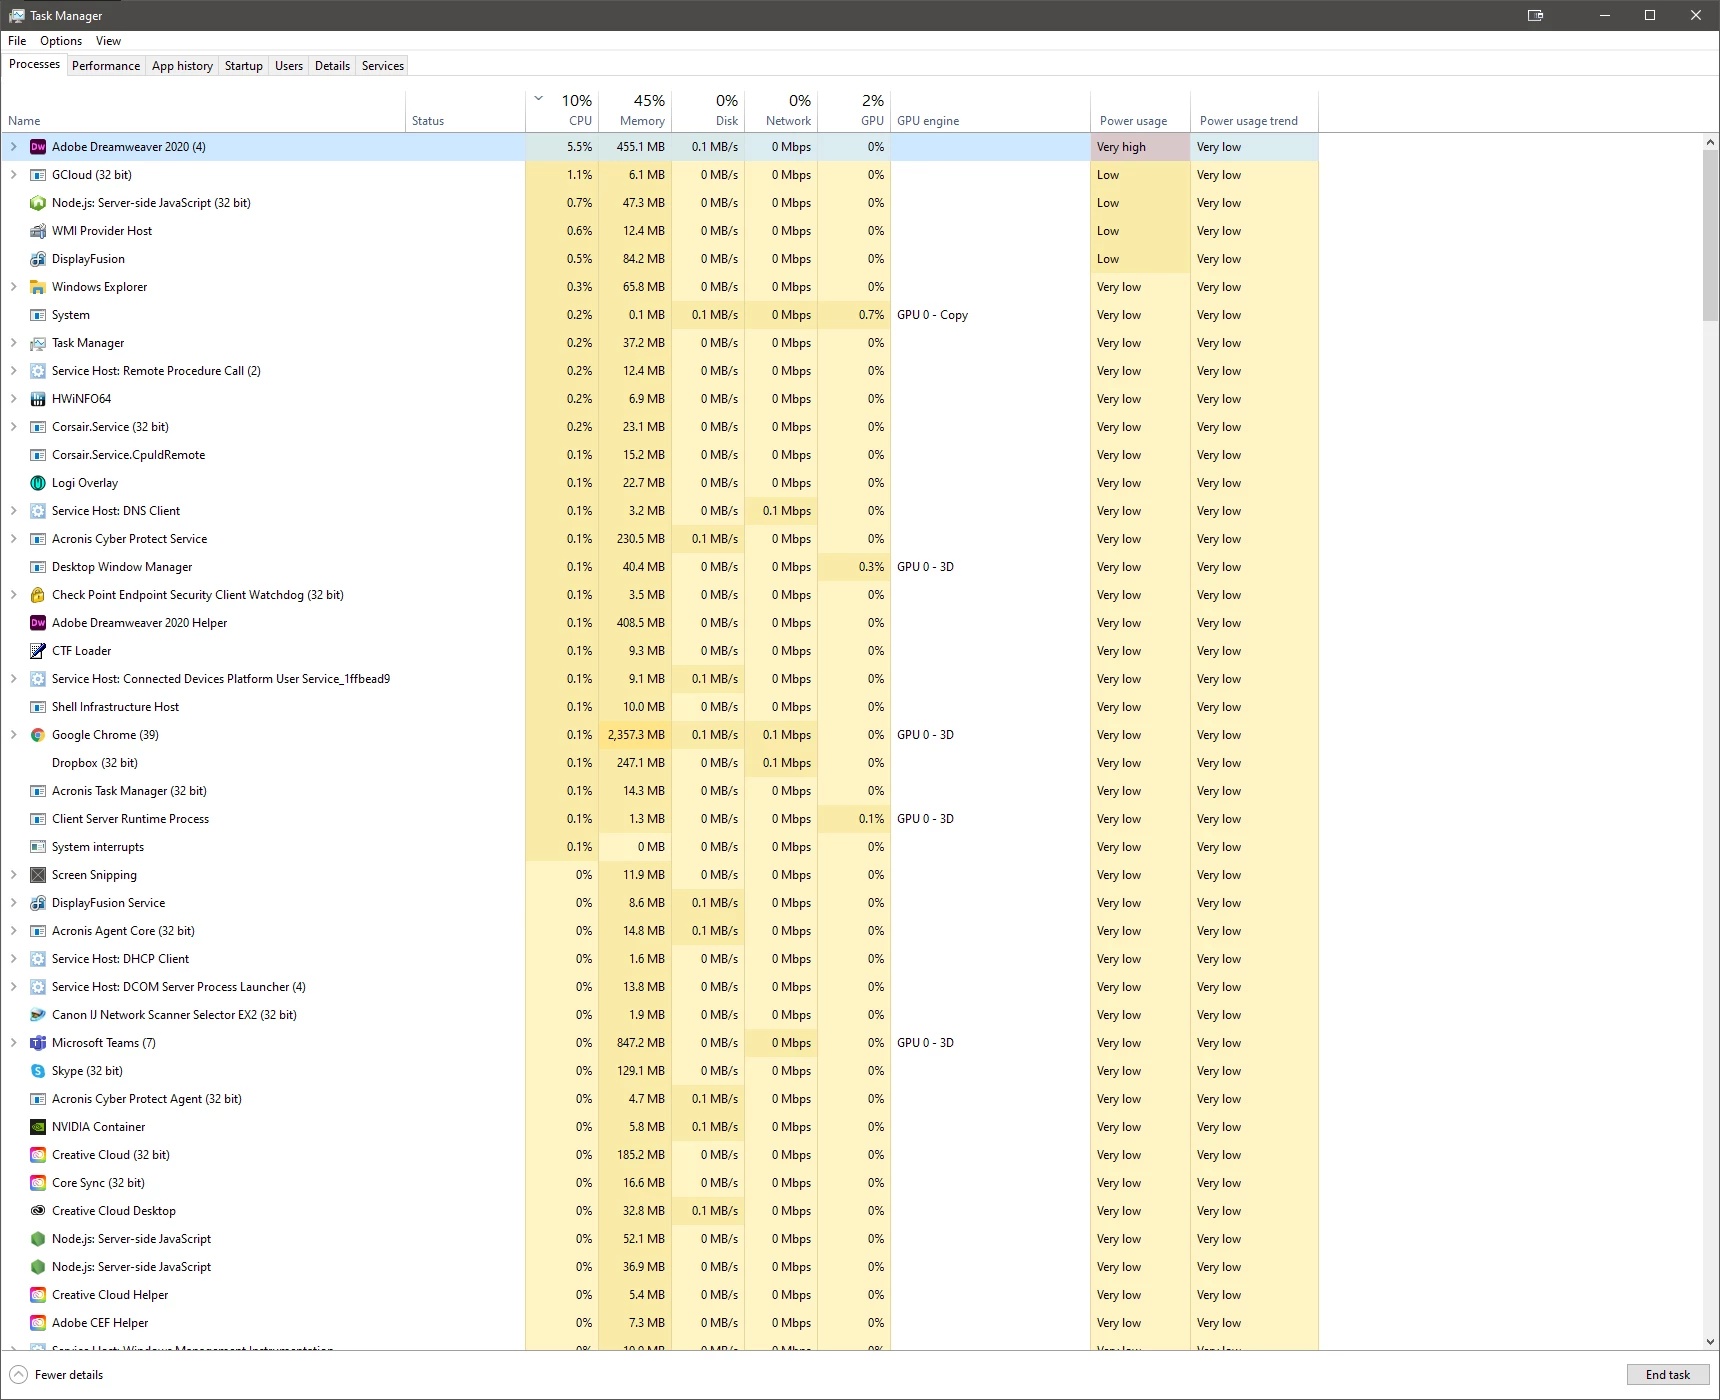Click Fewer details to collapse view
Viewport: 1720px width, 1400px height.
(58, 1375)
